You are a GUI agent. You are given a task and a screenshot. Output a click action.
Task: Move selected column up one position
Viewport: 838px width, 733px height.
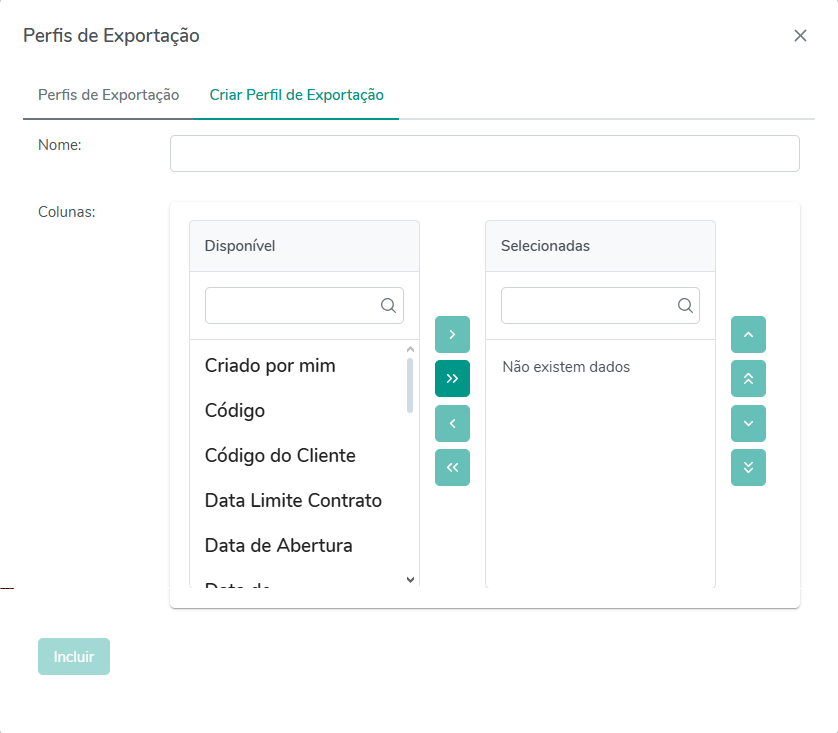[748, 334]
